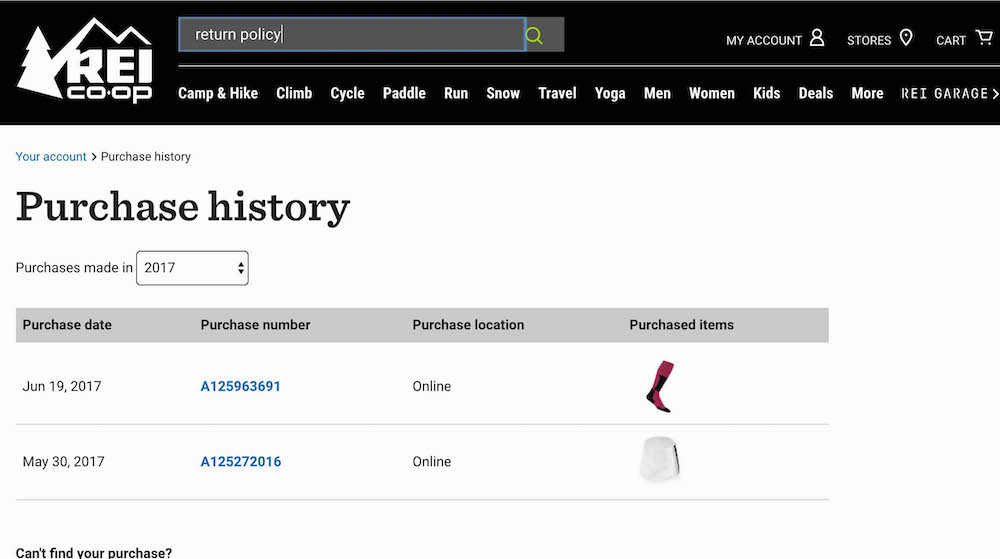Open purchase number A125963691

coord(240,386)
